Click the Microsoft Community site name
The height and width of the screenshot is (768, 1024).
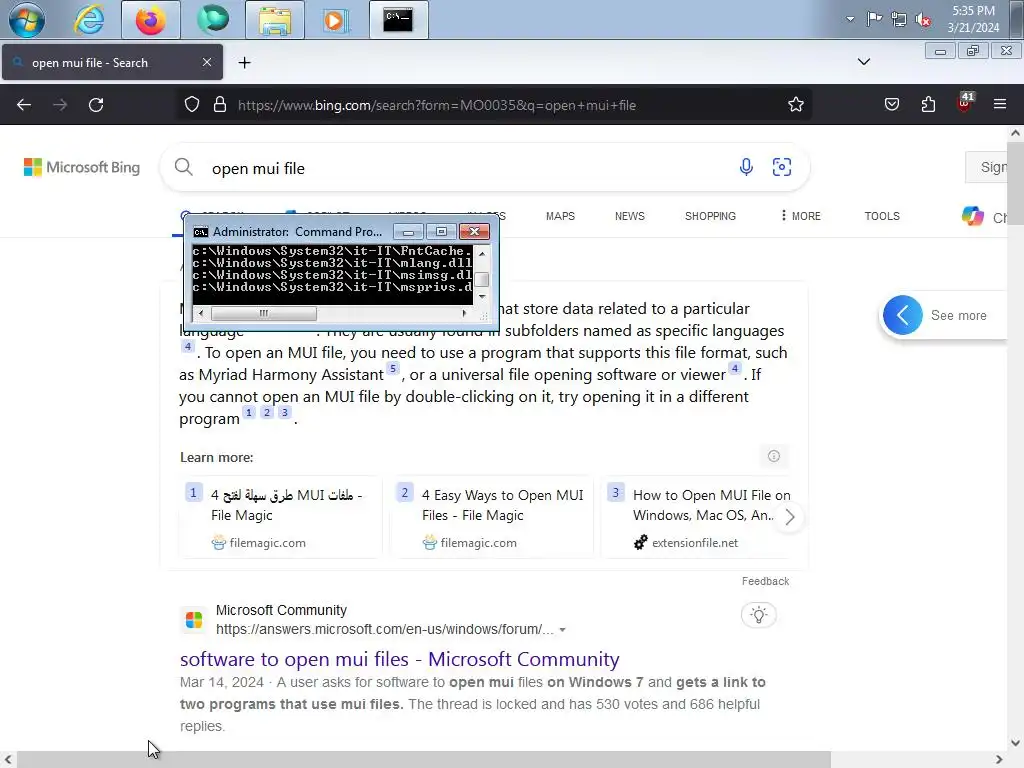tap(281, 610)
